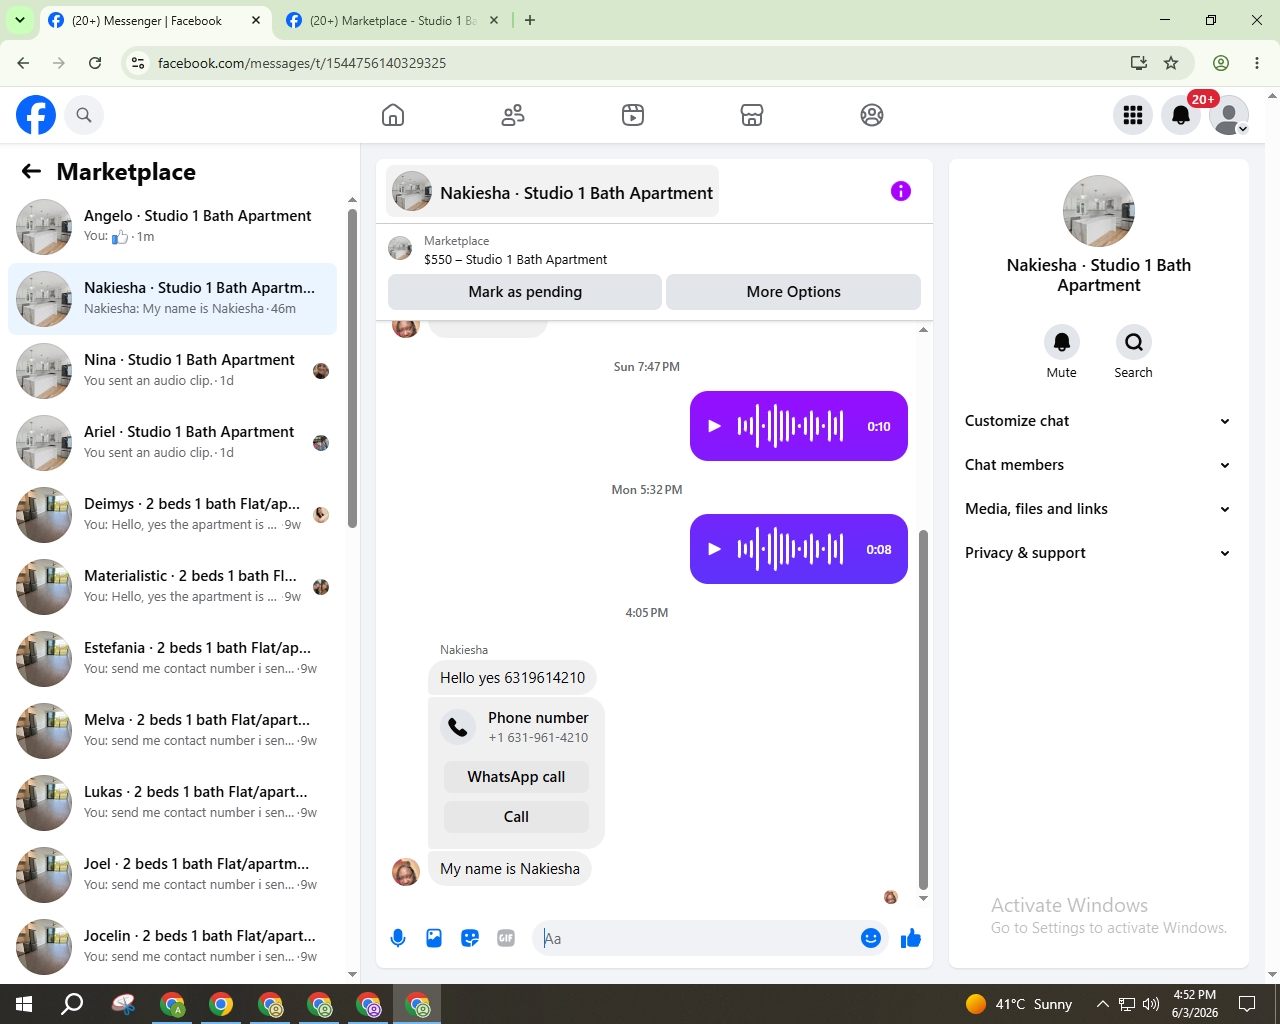Click the chat messages scrollbar
The image size is (1280, 1024).
(x=923, y=710)
